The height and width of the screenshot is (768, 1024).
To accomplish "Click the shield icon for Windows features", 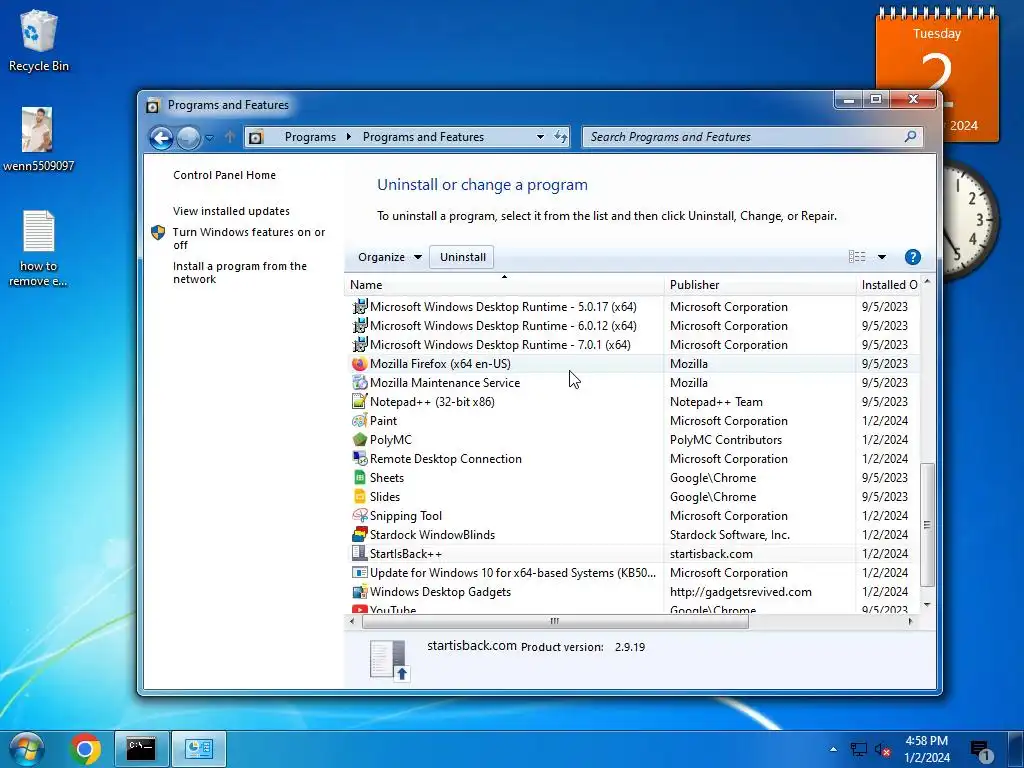I will (158, 232).
